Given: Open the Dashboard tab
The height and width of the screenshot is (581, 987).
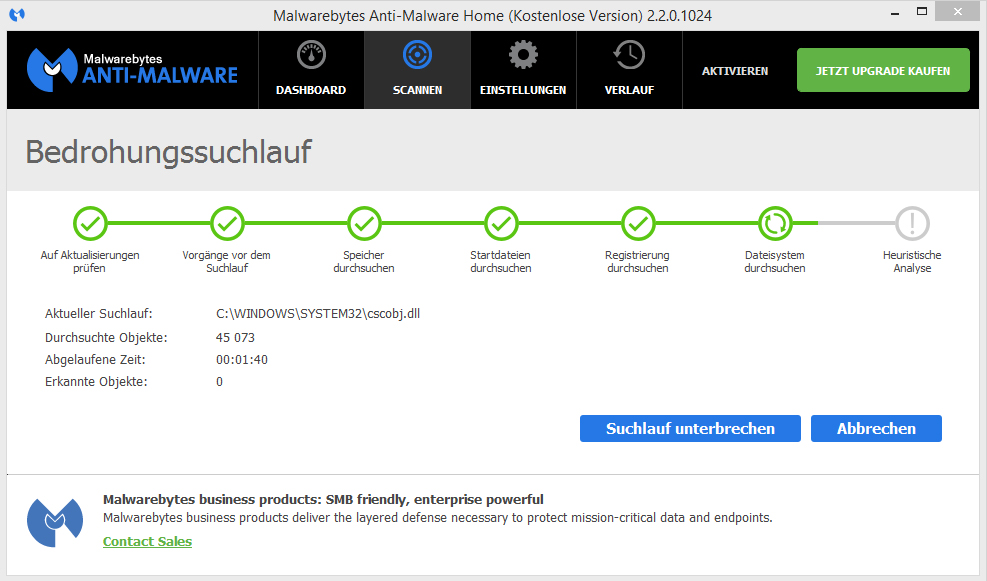Looking at the screenshot, I should click(311, 70).
